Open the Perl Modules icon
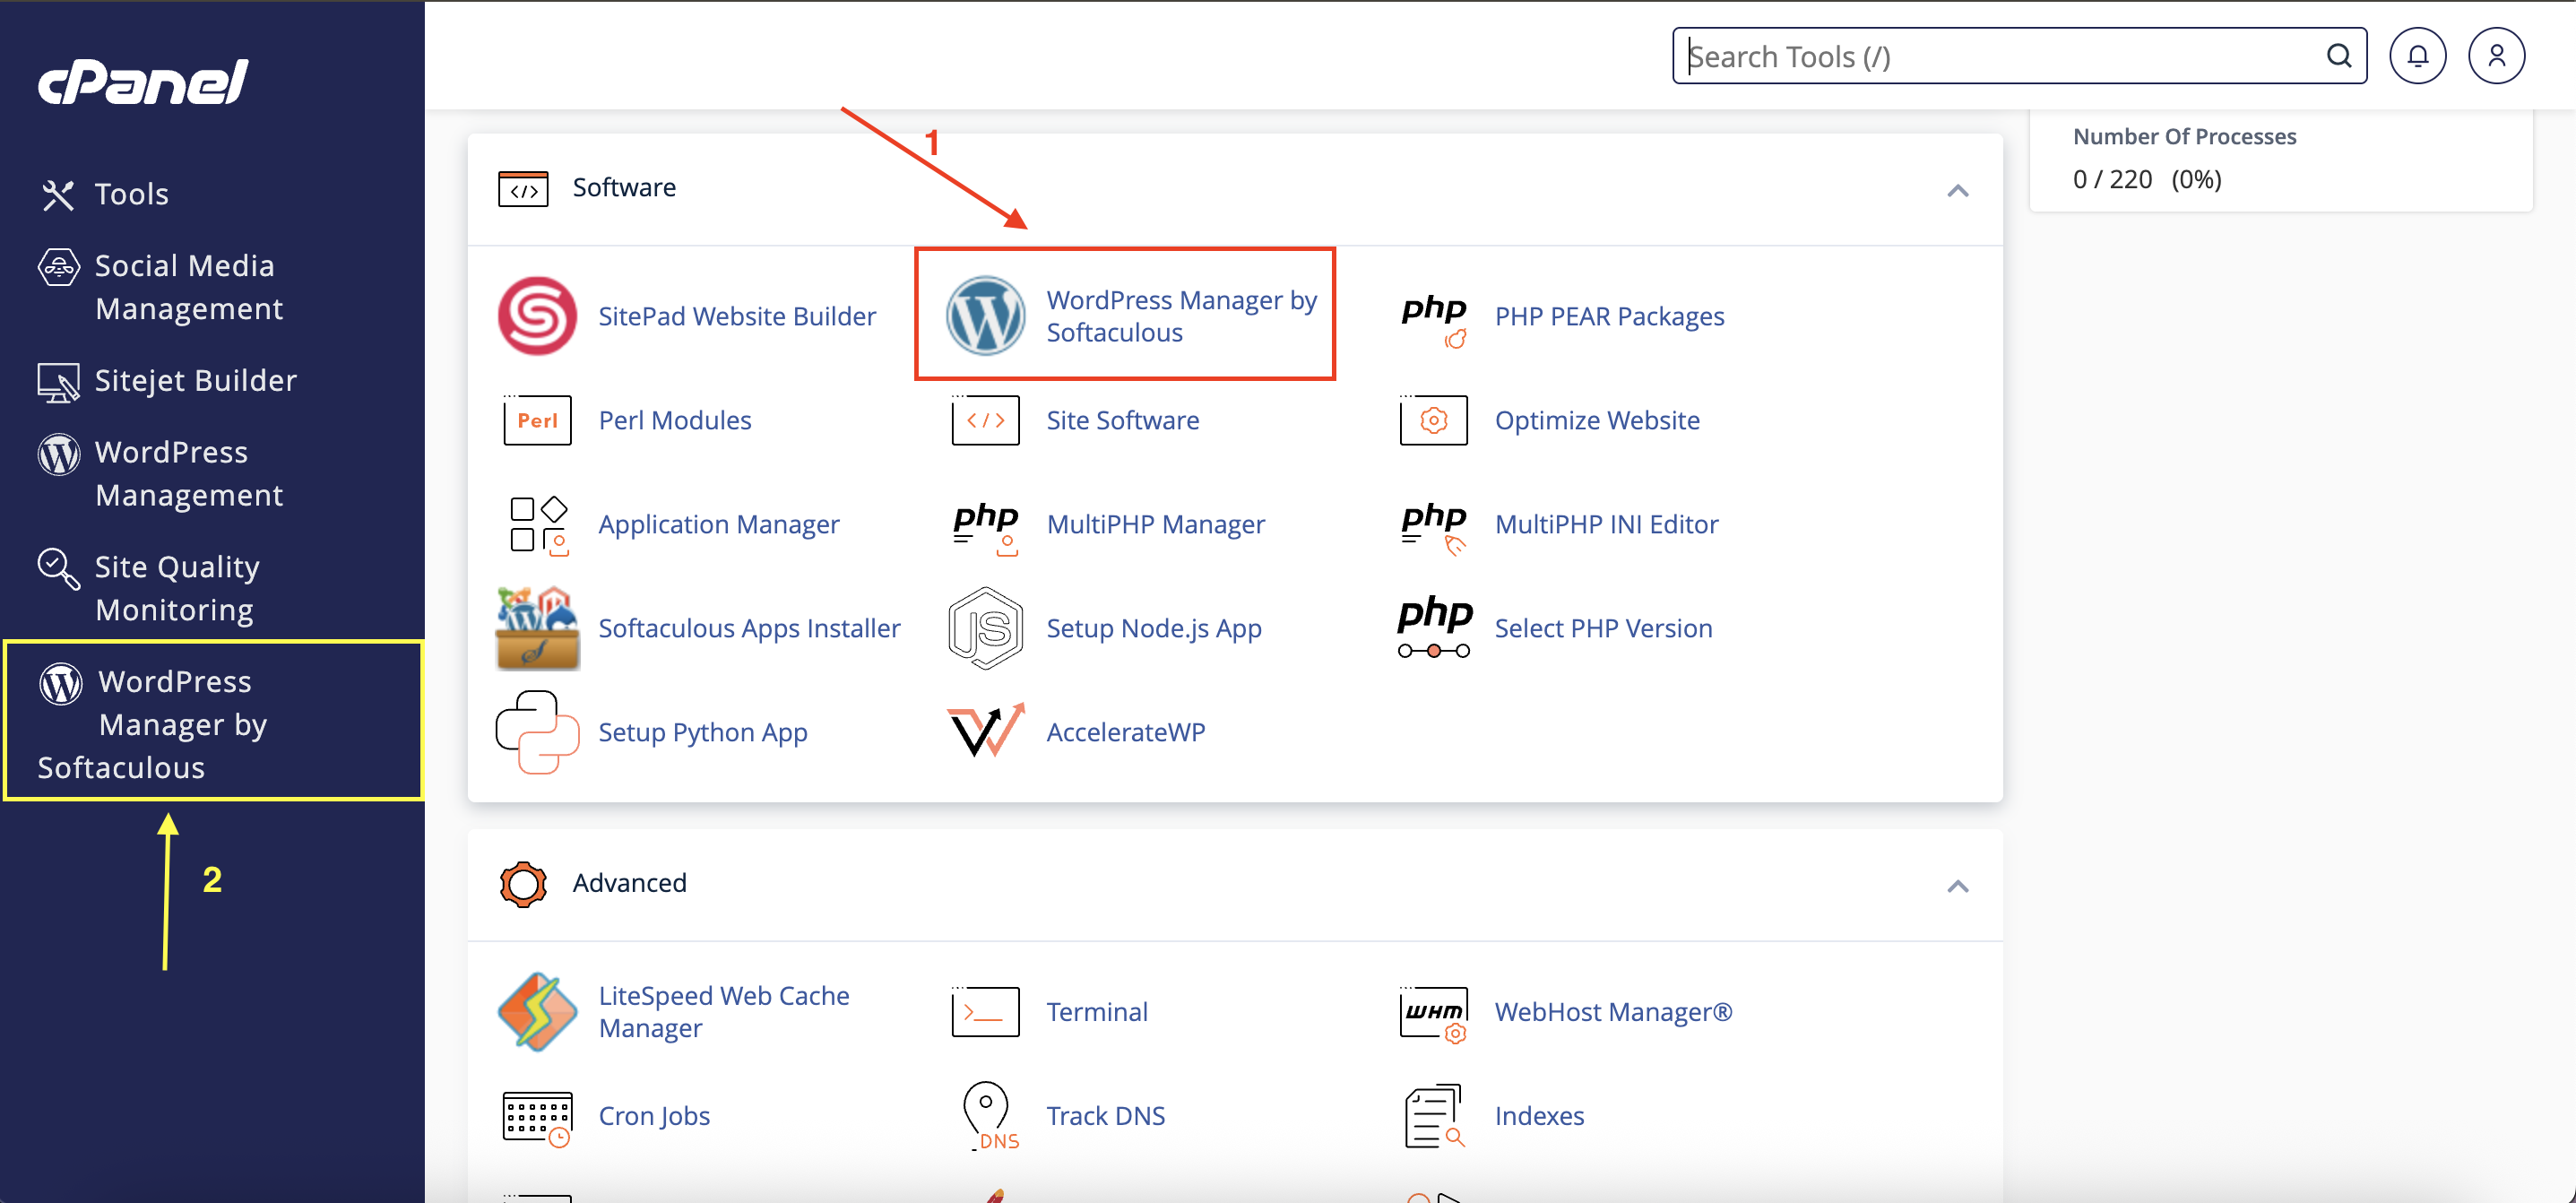The height and width of the screenshot is (1203, 2576). point(537,420)
